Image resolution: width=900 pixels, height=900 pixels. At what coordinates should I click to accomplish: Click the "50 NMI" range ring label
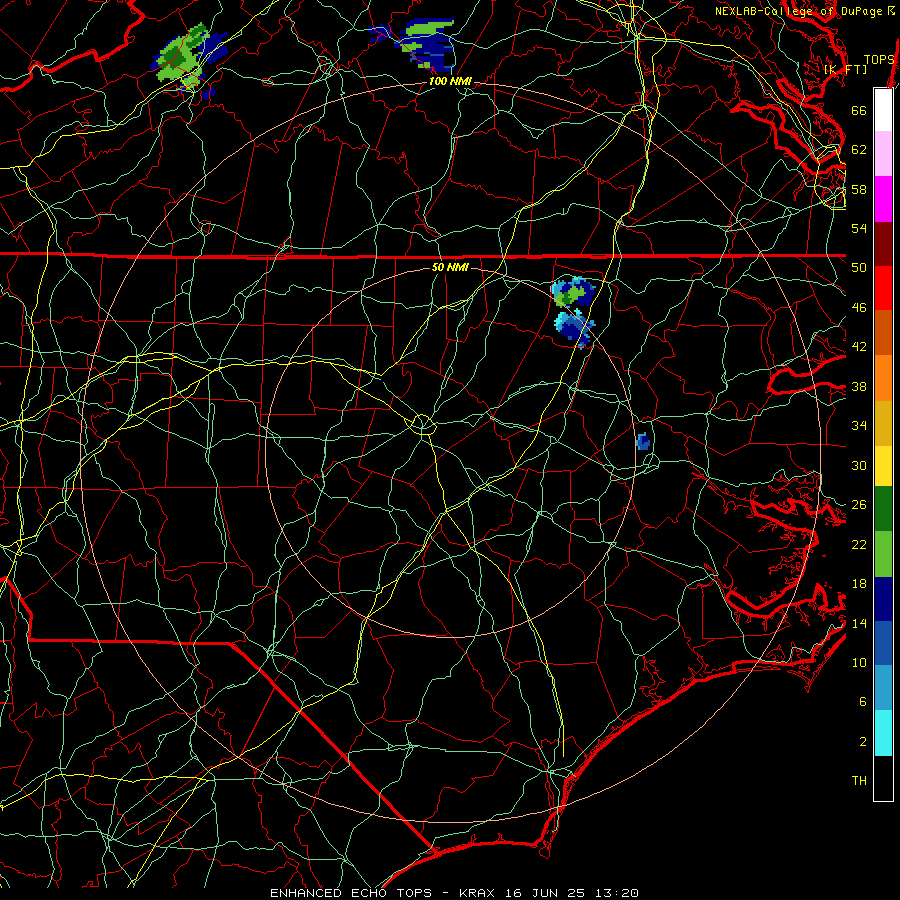point(450,267)
